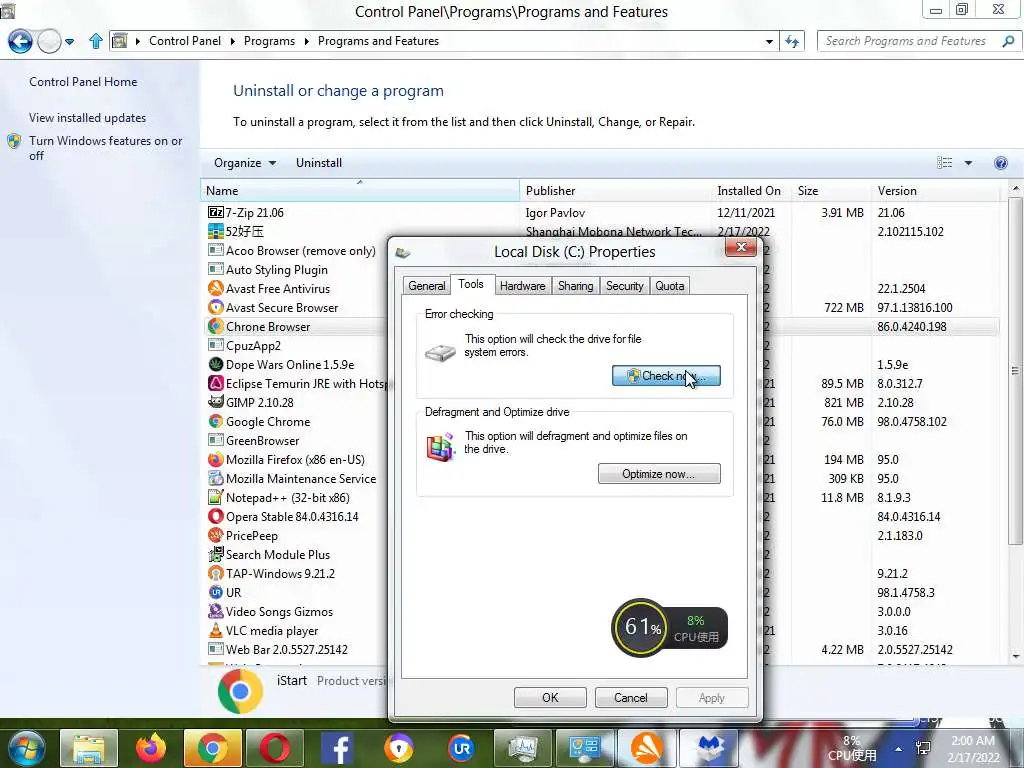Click the Refresh button beside address bar
Screen dimensions: 1024x768
point(792,41)
